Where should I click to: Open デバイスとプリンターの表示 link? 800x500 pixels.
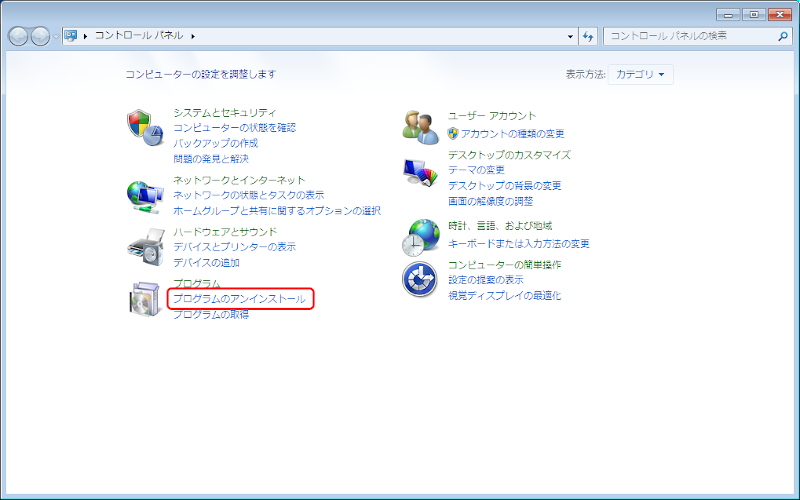(x=234, y=247)
